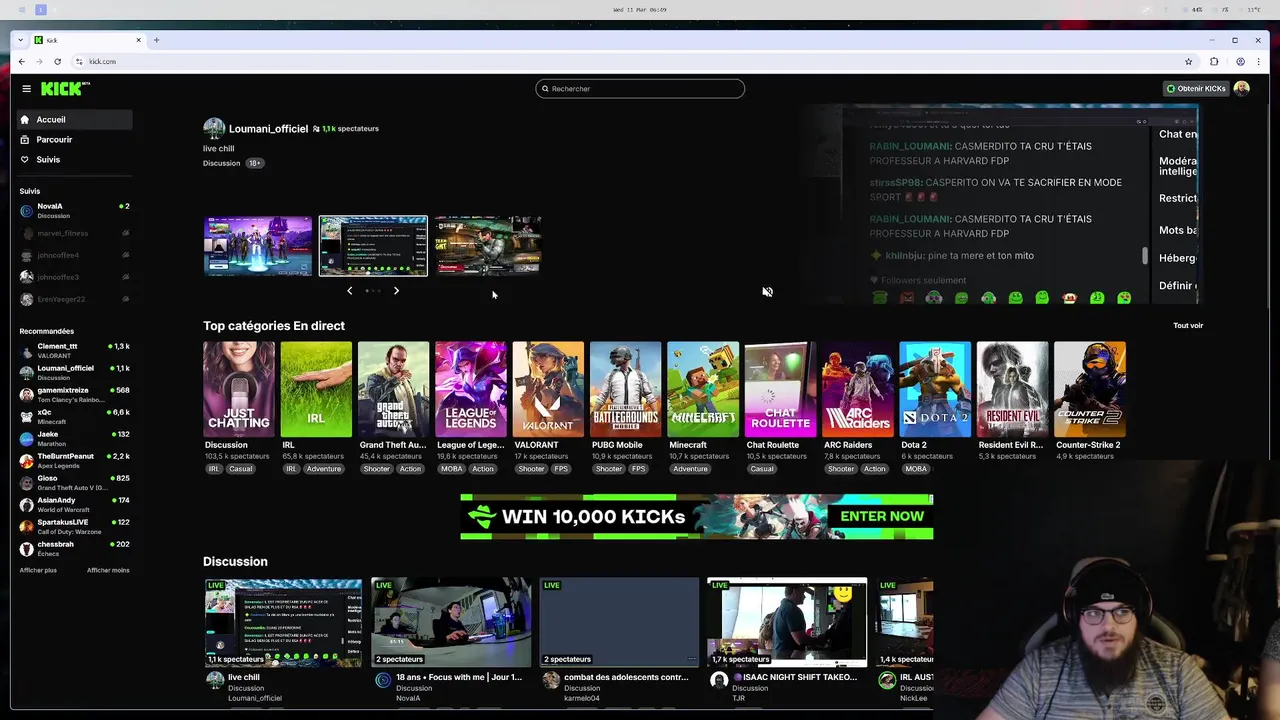Image resolution: width=1280 pixels, height=720 pixels.
Task: Bookmark this page with star icon
Action: coord(1188,61)
